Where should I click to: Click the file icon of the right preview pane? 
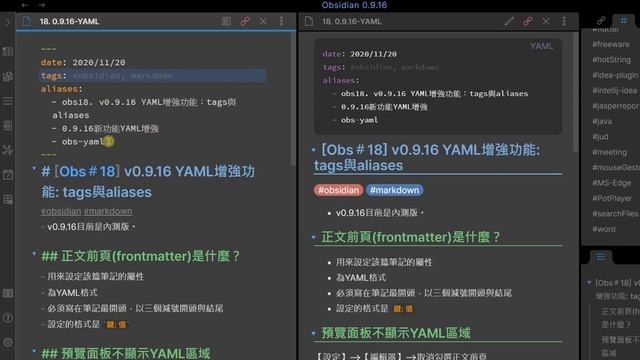(309, 21)
